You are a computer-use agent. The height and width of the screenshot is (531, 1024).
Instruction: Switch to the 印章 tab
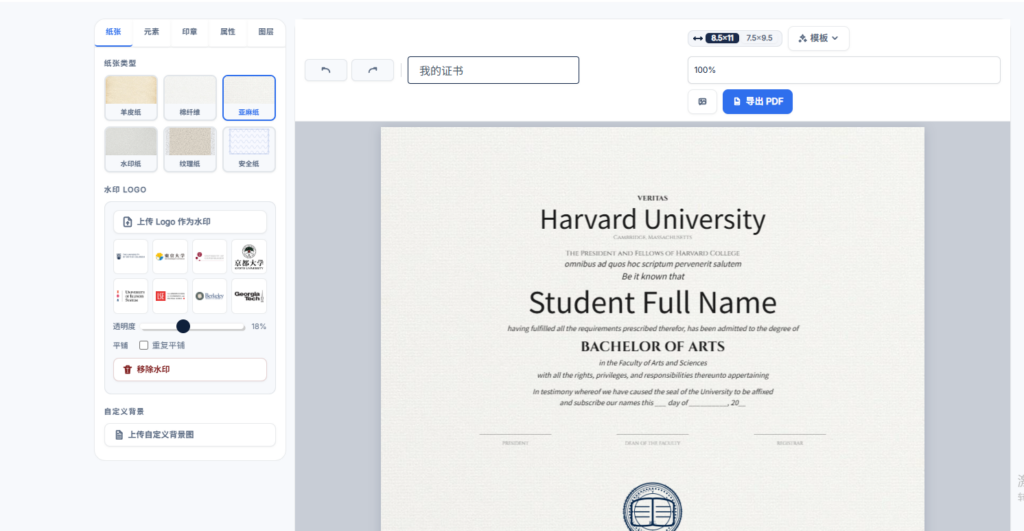189,32
